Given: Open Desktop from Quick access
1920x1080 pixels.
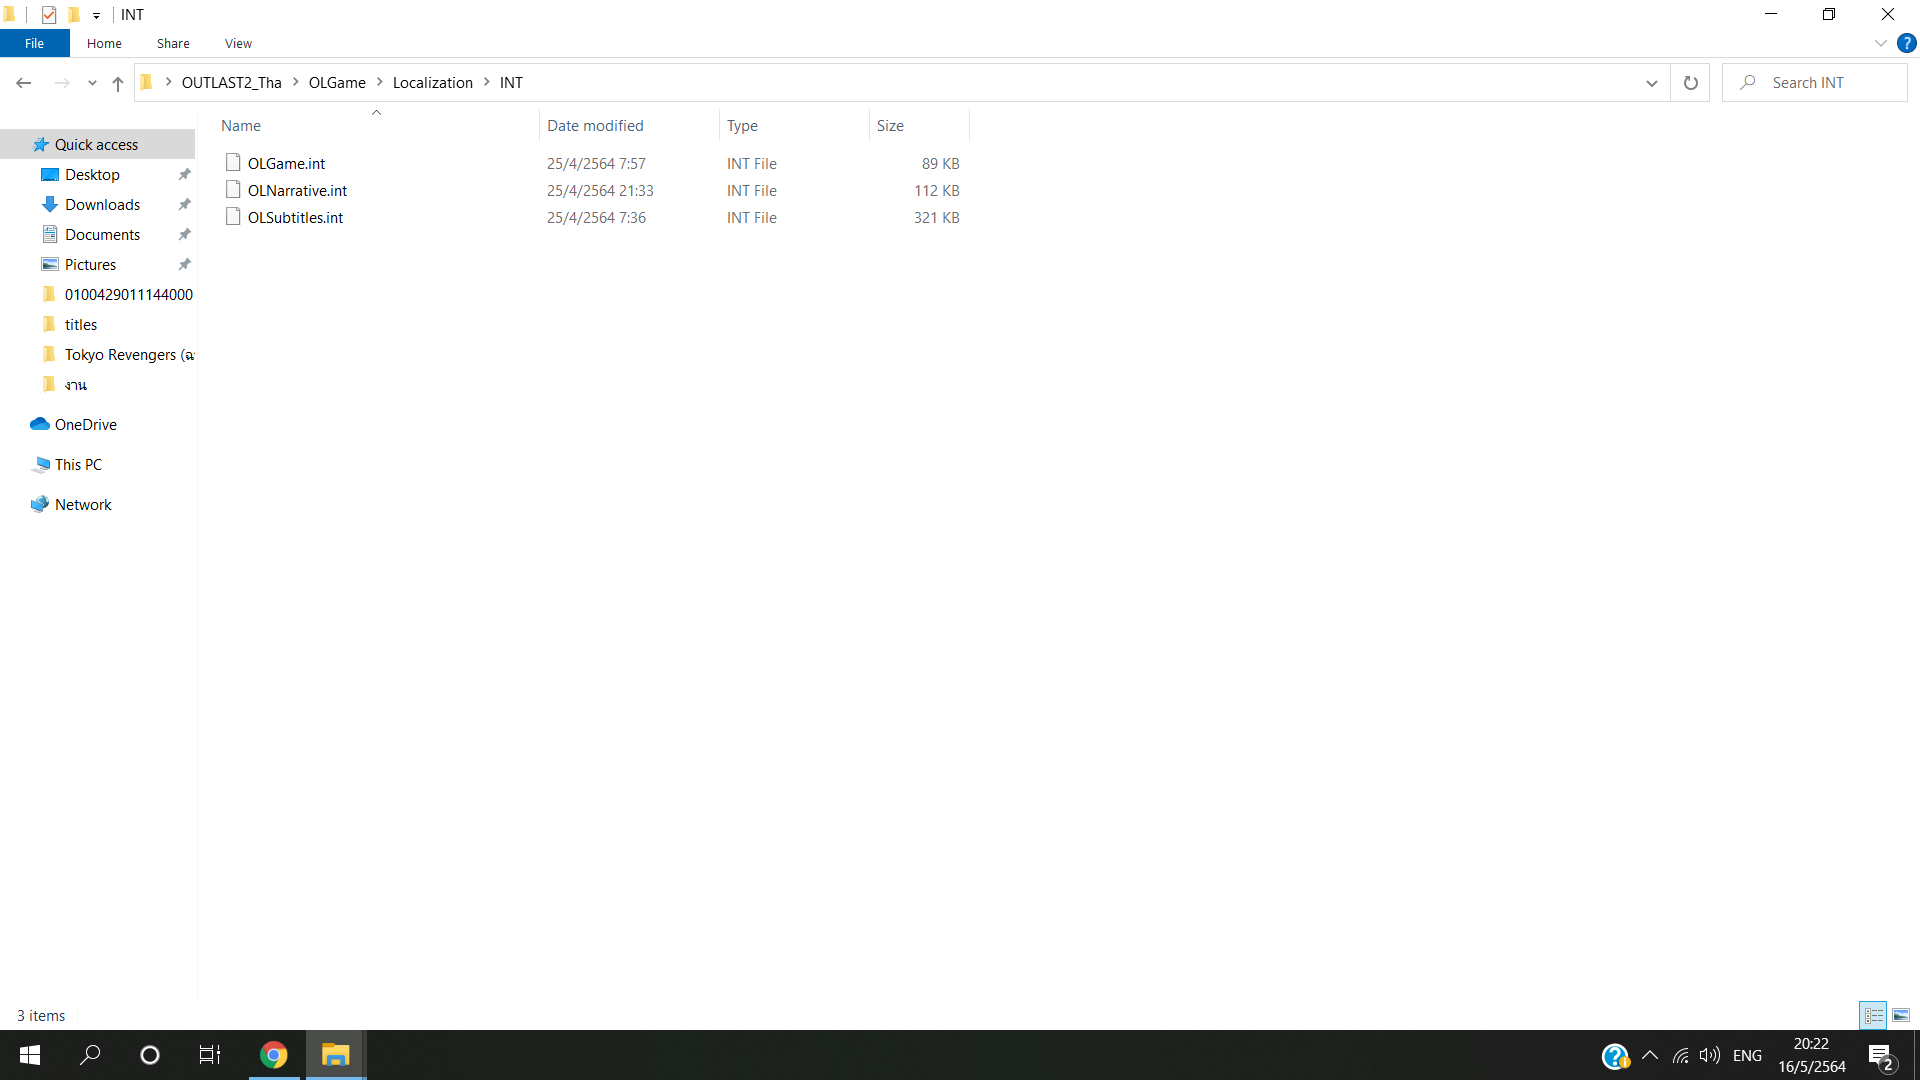Looking at the screenshot, I should (92, 175).
